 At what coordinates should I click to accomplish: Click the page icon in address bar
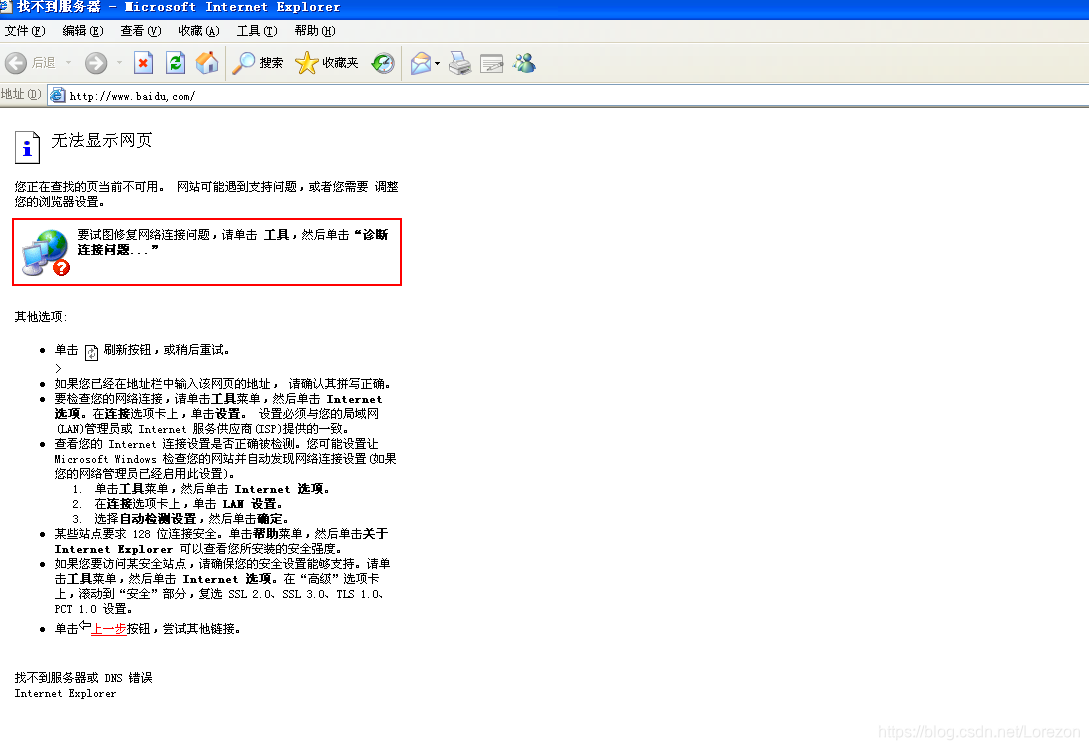pos(58,96)
